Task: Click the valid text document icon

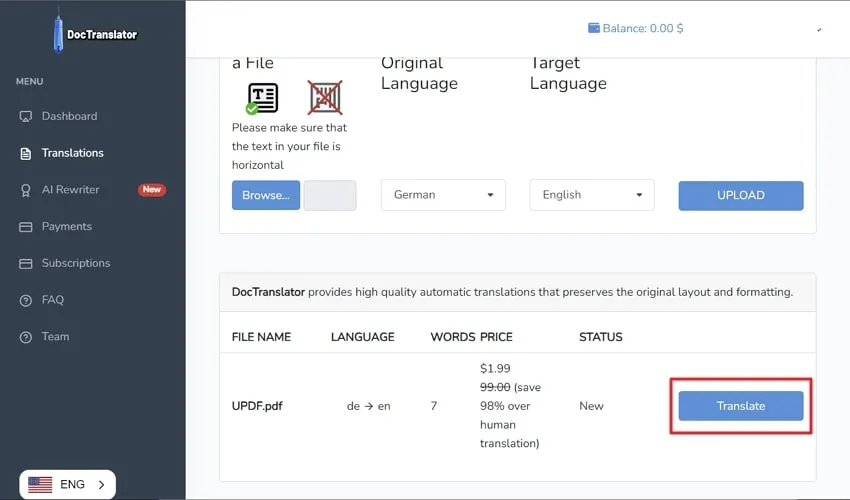Action: pyautogui.click(x=262, y=98)
